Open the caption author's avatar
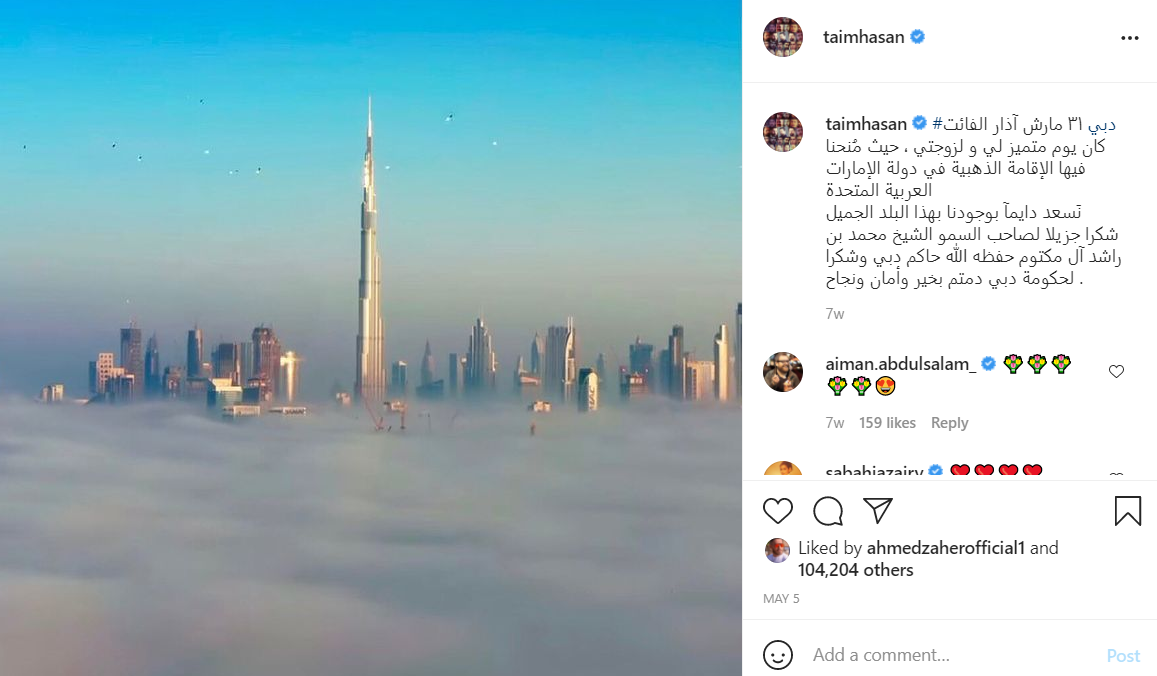The width and height of the screenshot is (1157, 676). pos(783,132)
